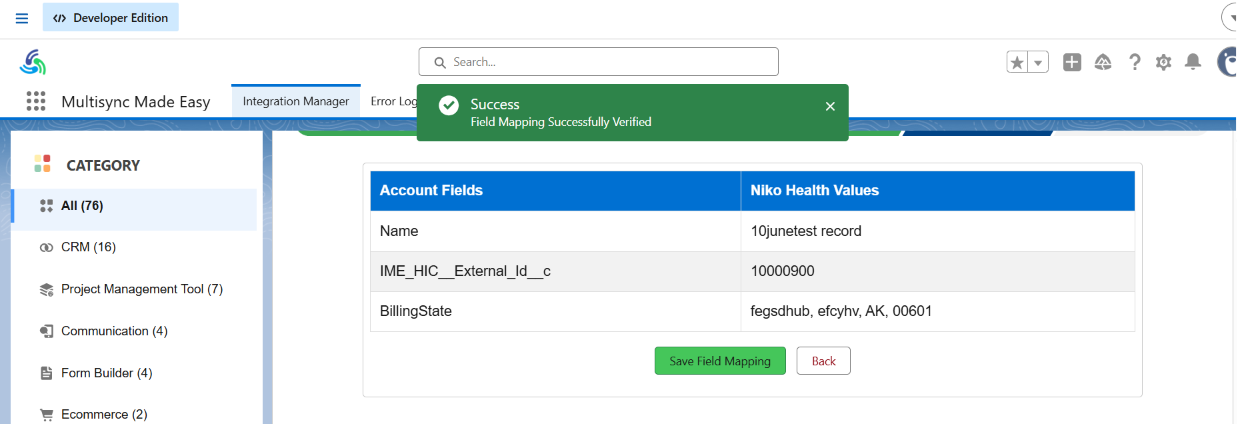The width and height of the screenshot is (1237, 424).
Task: Open the notifications bell
Action: tap(1192, 62)
